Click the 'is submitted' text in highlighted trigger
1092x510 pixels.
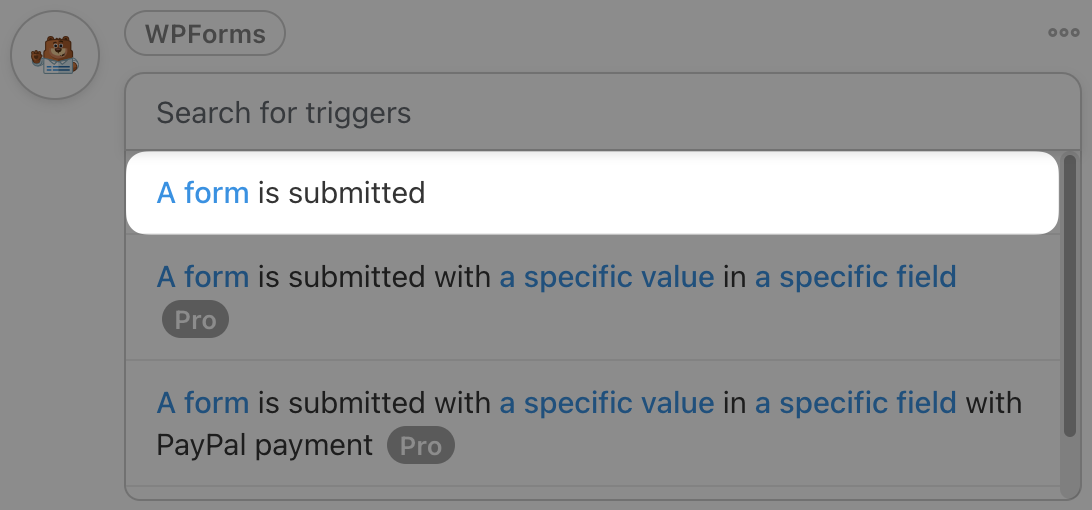(x=341, y=192)
